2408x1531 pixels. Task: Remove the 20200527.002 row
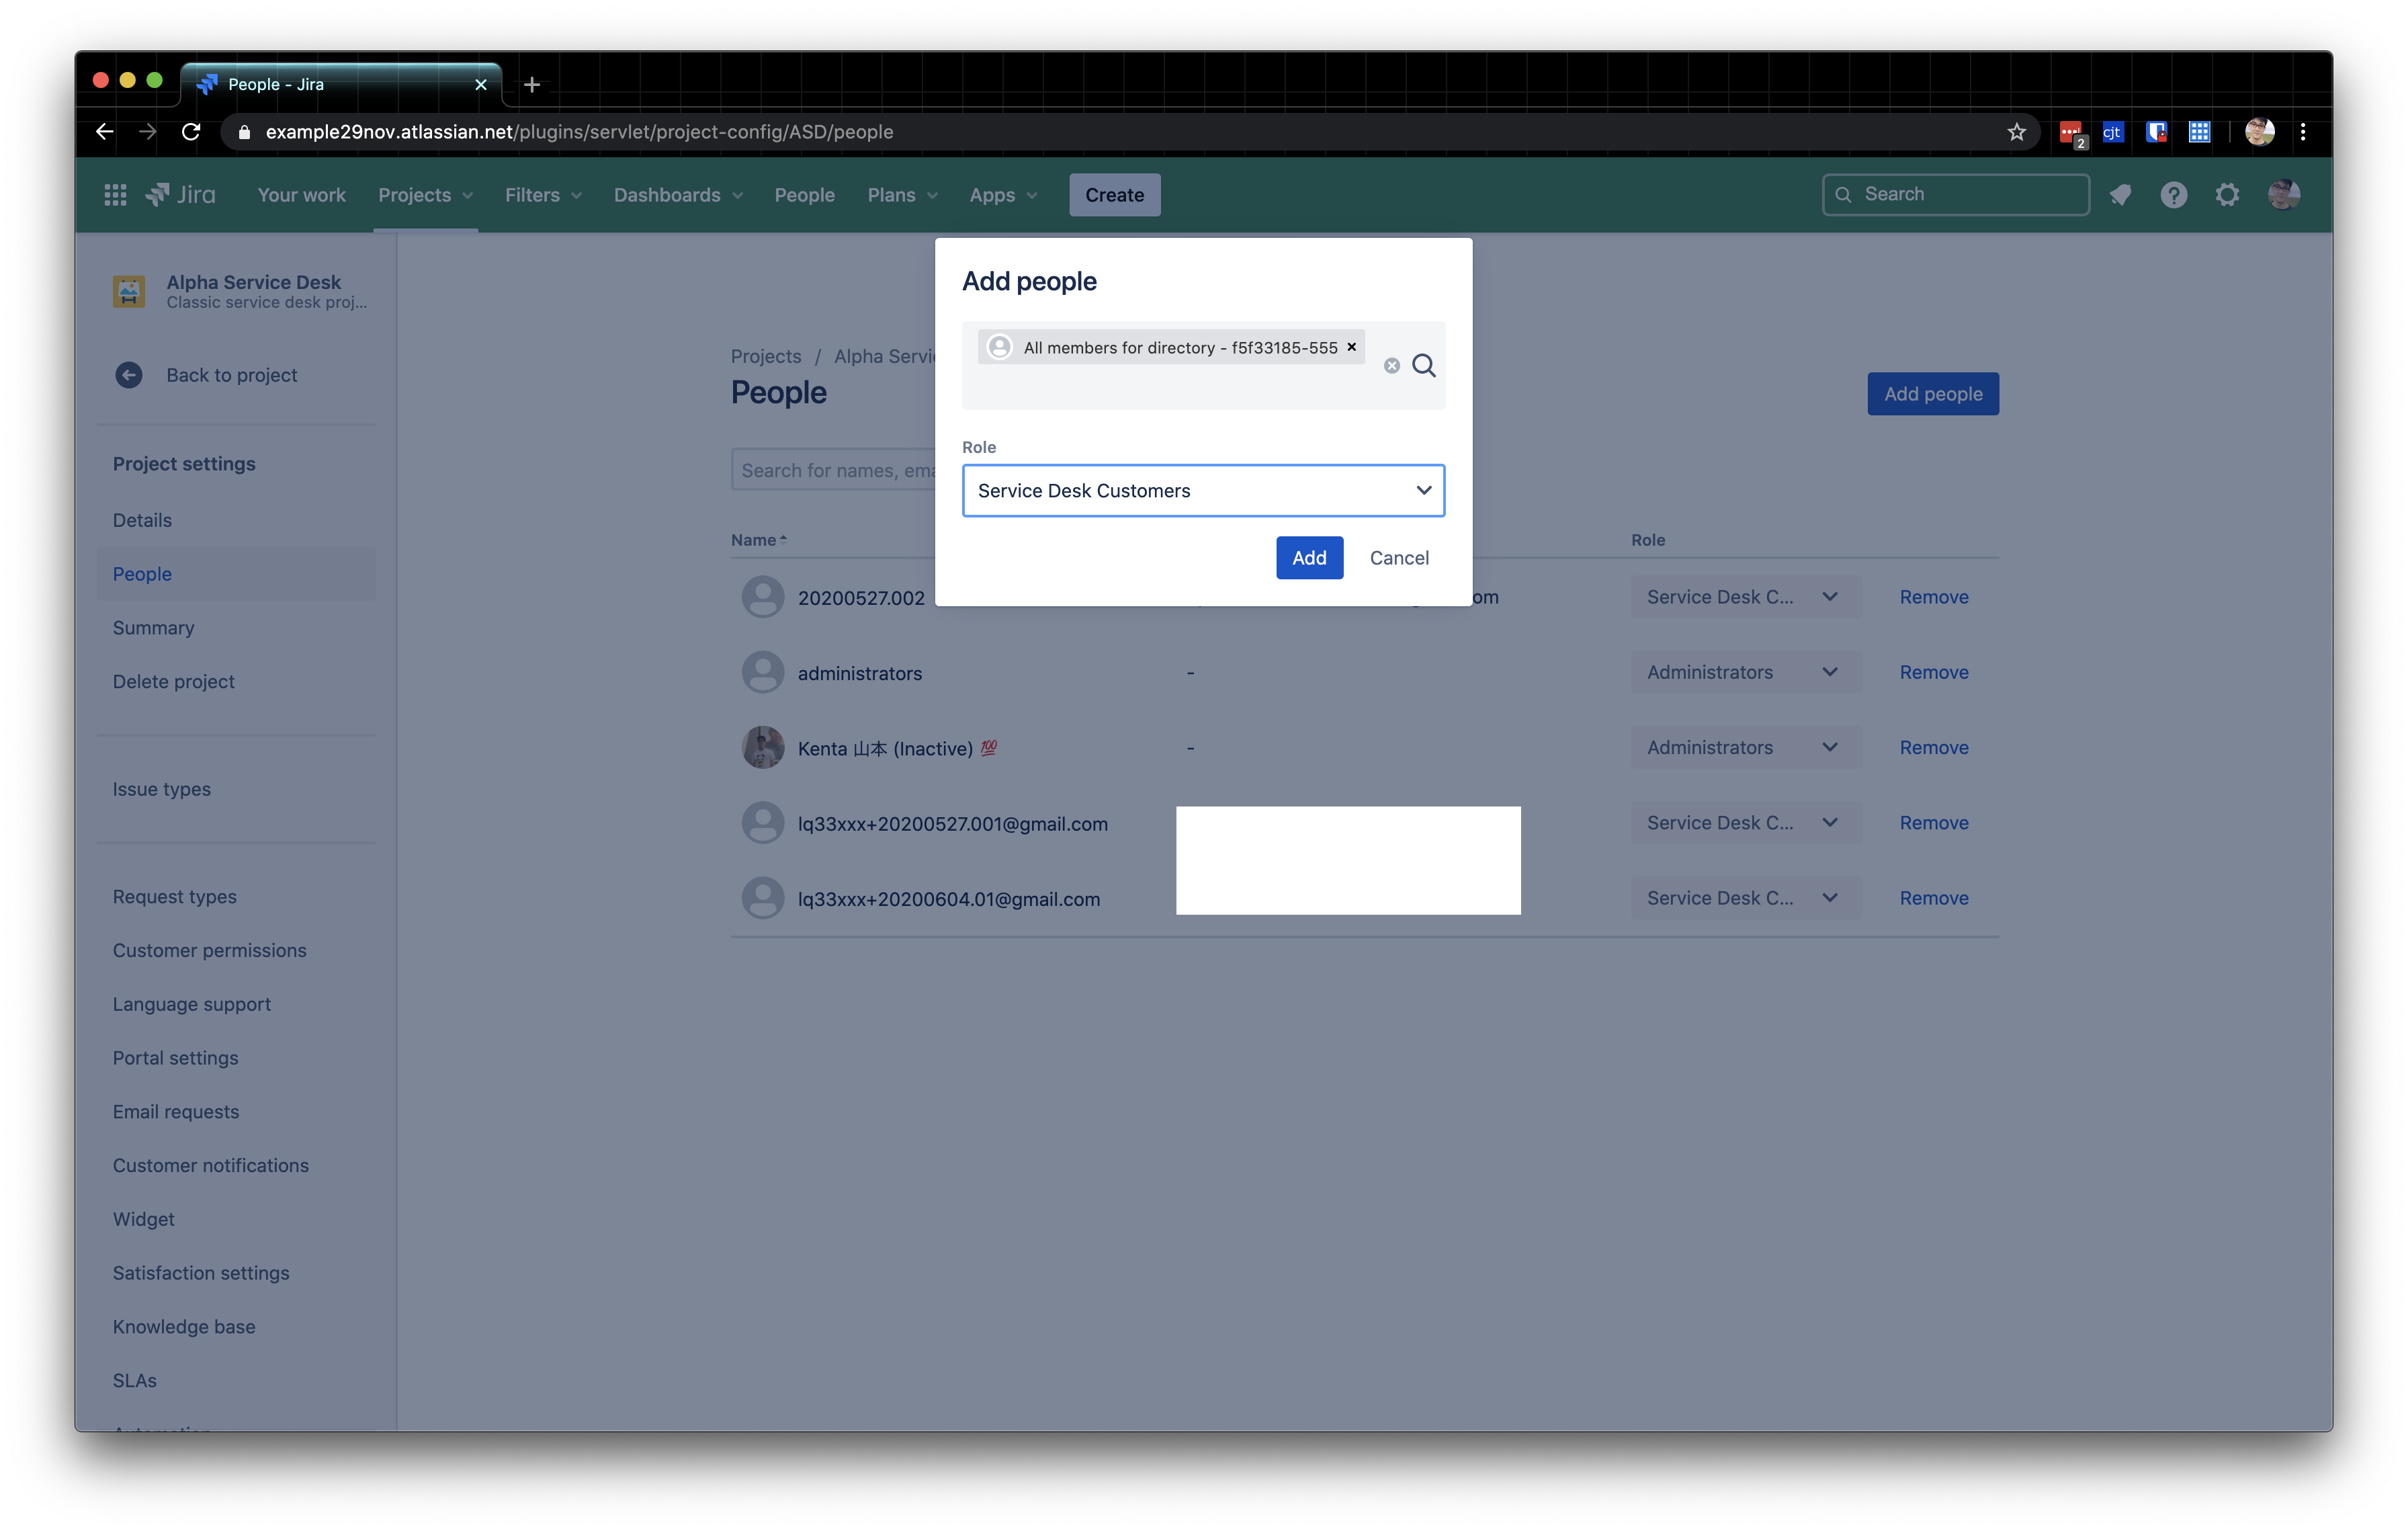1933,597
